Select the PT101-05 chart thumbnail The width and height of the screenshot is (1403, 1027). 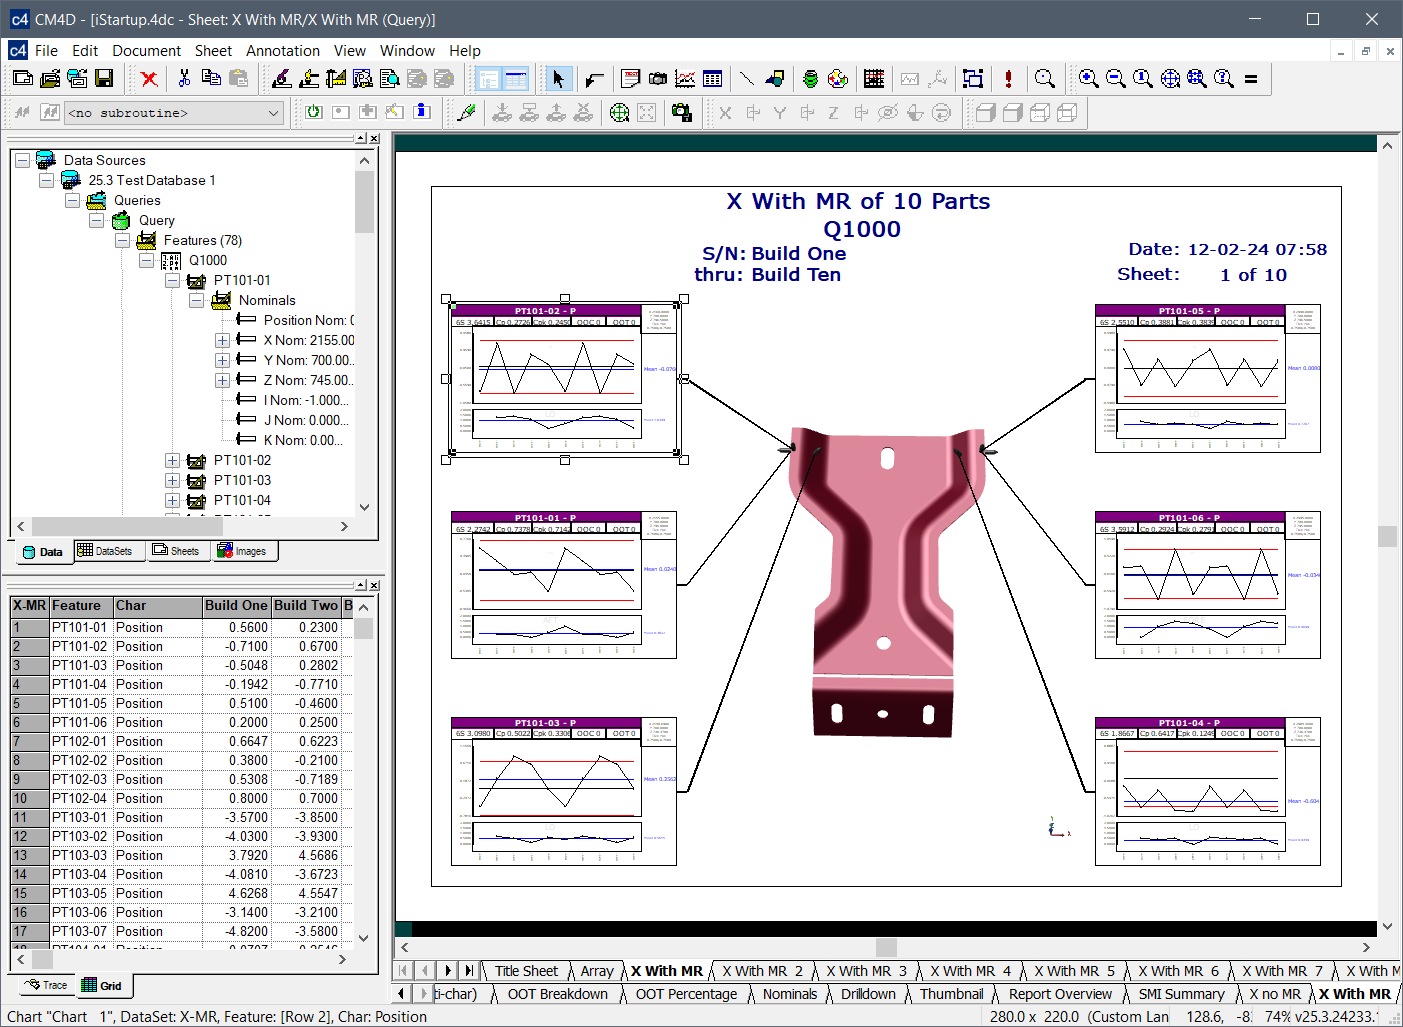pyautogui.click(x=1207, y=378)
